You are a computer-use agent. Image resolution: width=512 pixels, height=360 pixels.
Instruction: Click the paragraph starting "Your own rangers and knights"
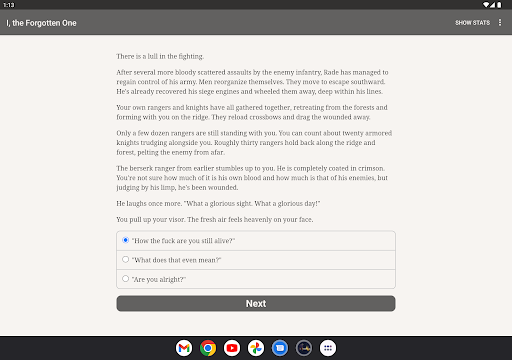point(252,112)
